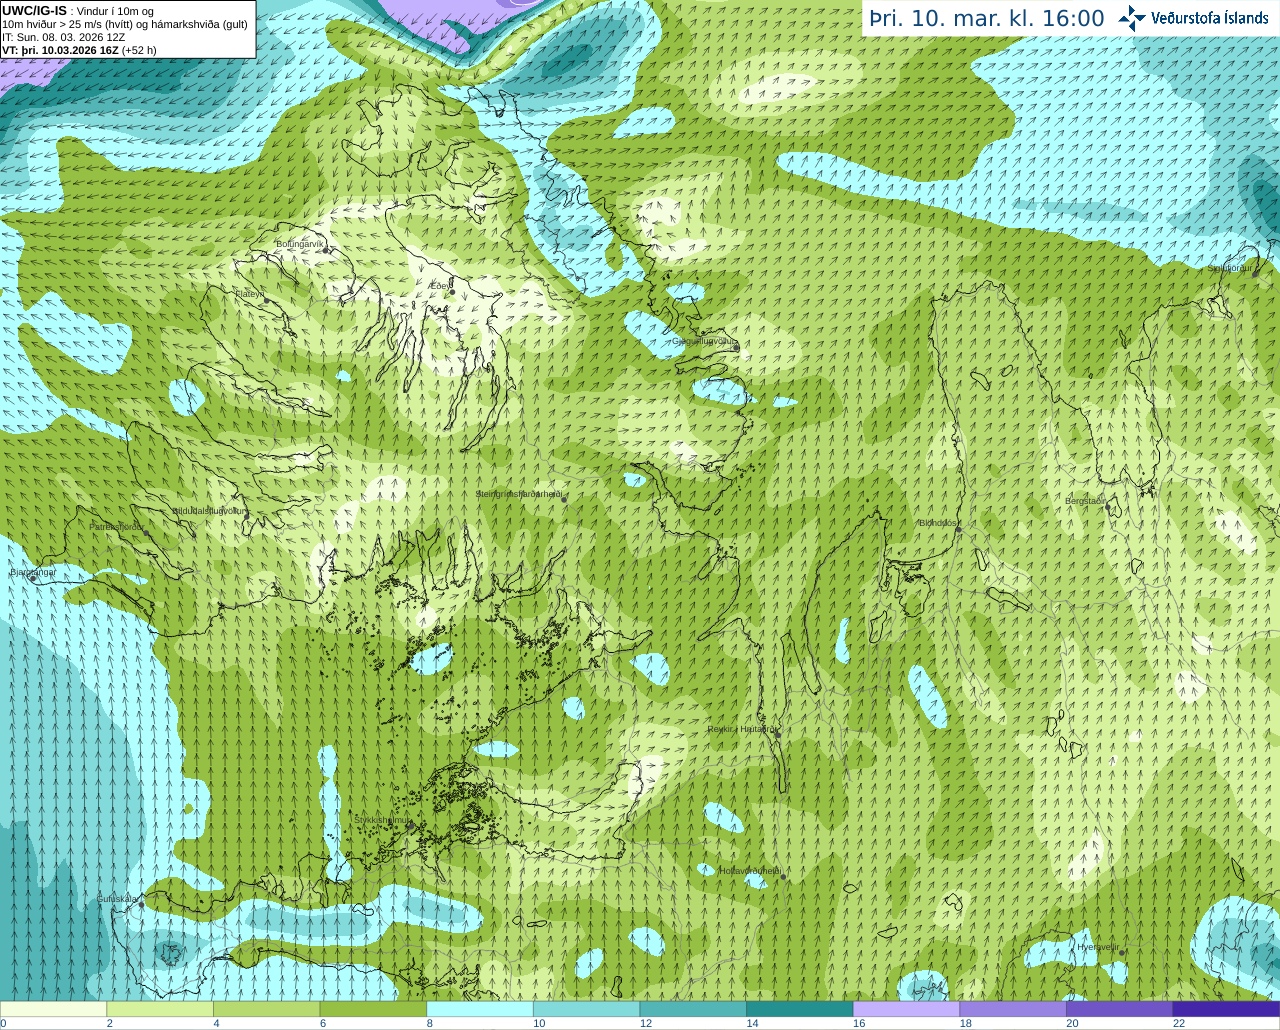Click the Bolungarvík station label
Screen dimensions: 1280x1030
301,243
